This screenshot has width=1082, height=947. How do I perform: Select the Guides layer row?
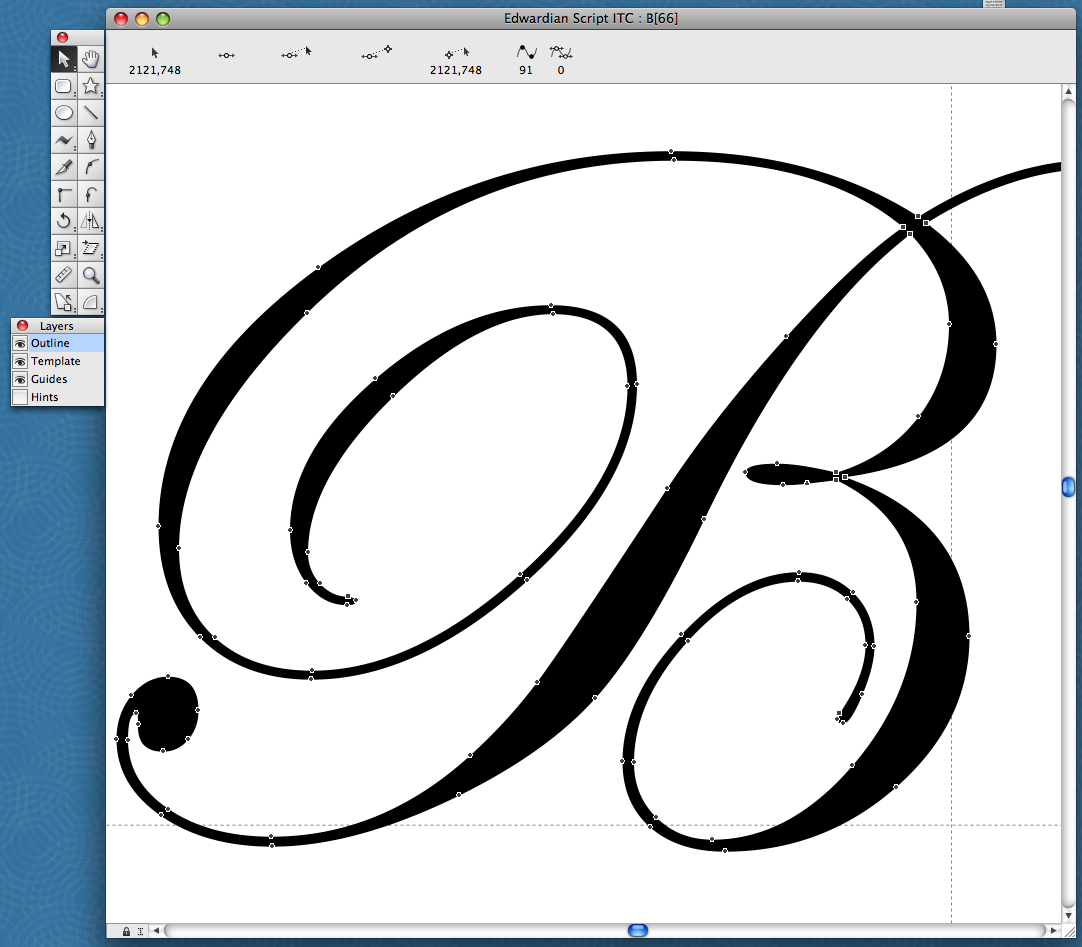pos(58,379)
